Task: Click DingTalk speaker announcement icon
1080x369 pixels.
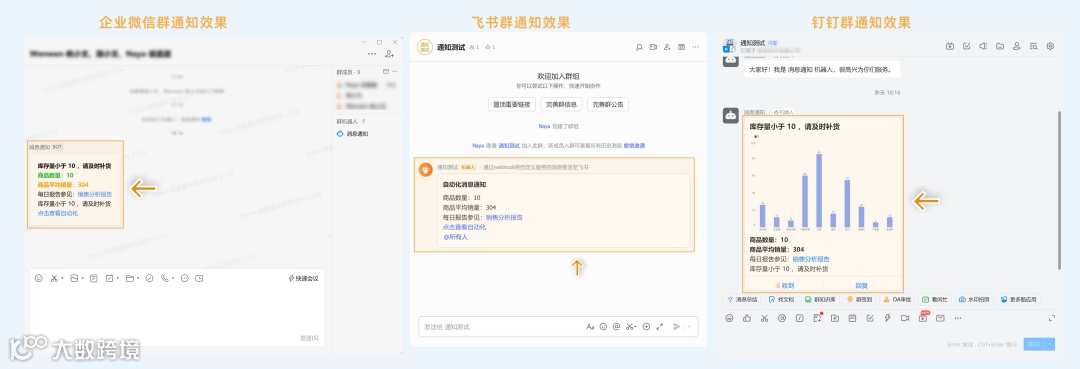Action: [x=983, y=46]
